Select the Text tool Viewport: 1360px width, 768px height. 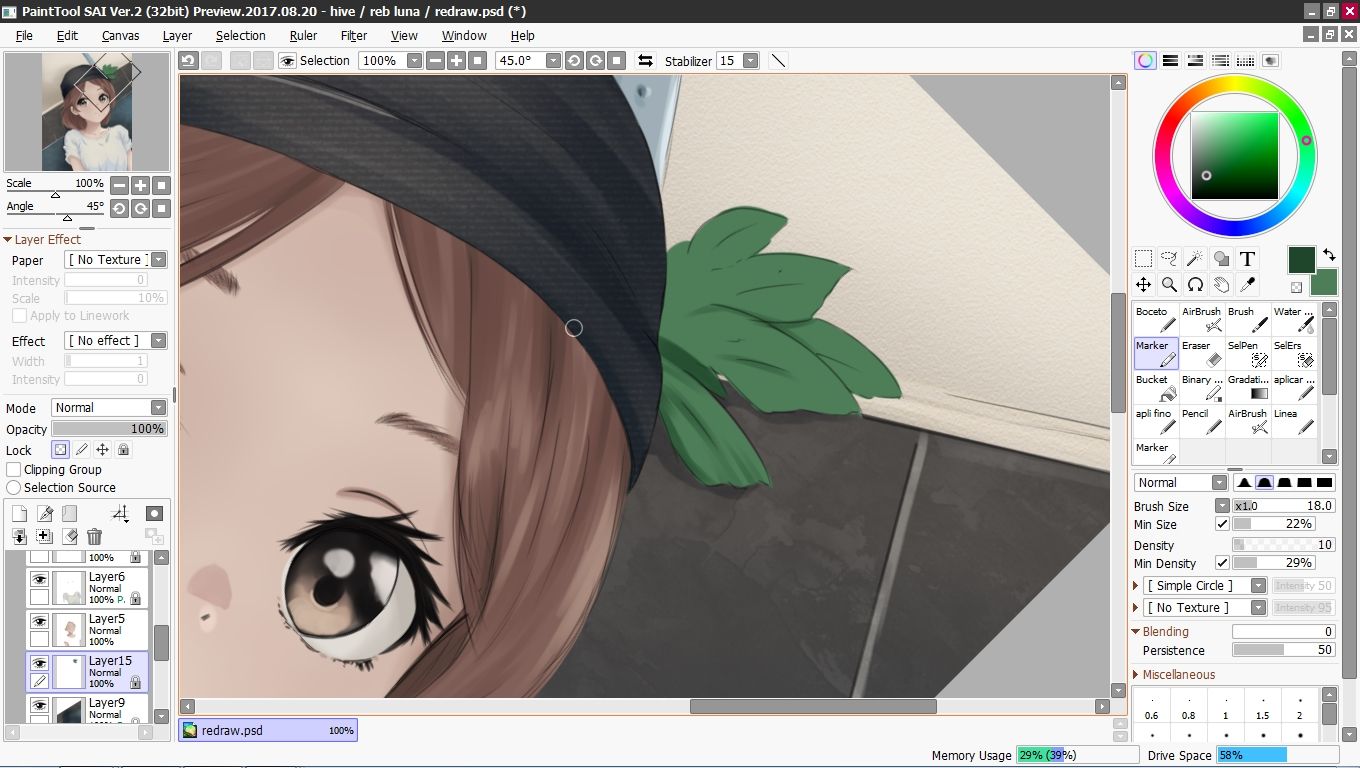coord(1247,258)
